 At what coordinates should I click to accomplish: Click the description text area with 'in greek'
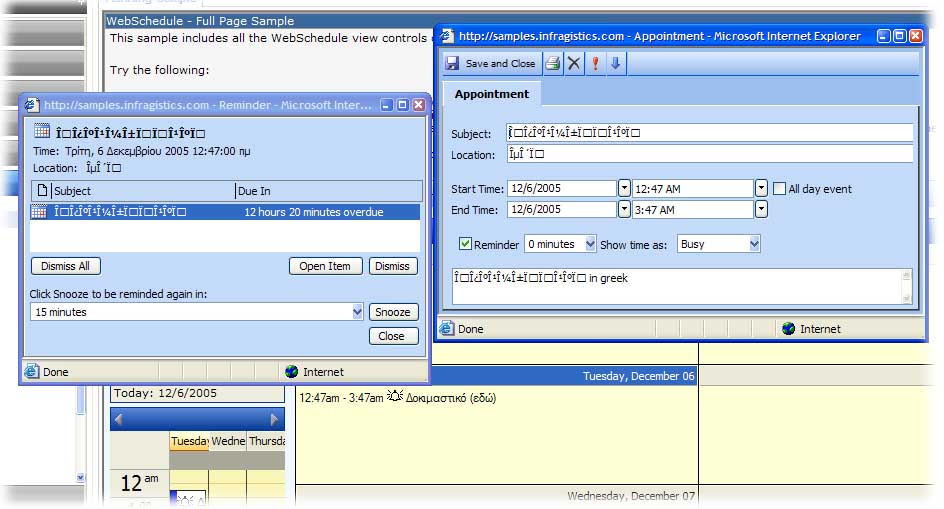682,287
